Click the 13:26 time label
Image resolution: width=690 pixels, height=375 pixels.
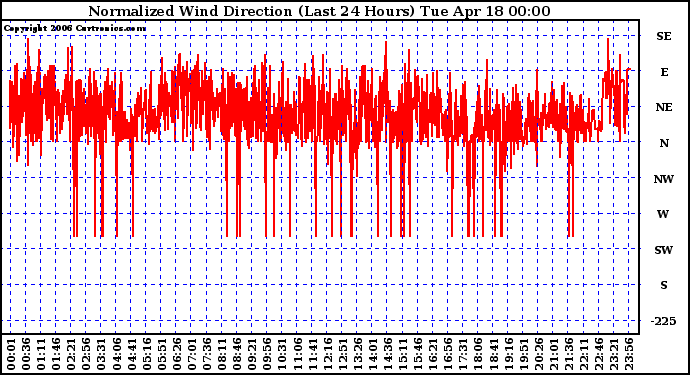(357, 354)
